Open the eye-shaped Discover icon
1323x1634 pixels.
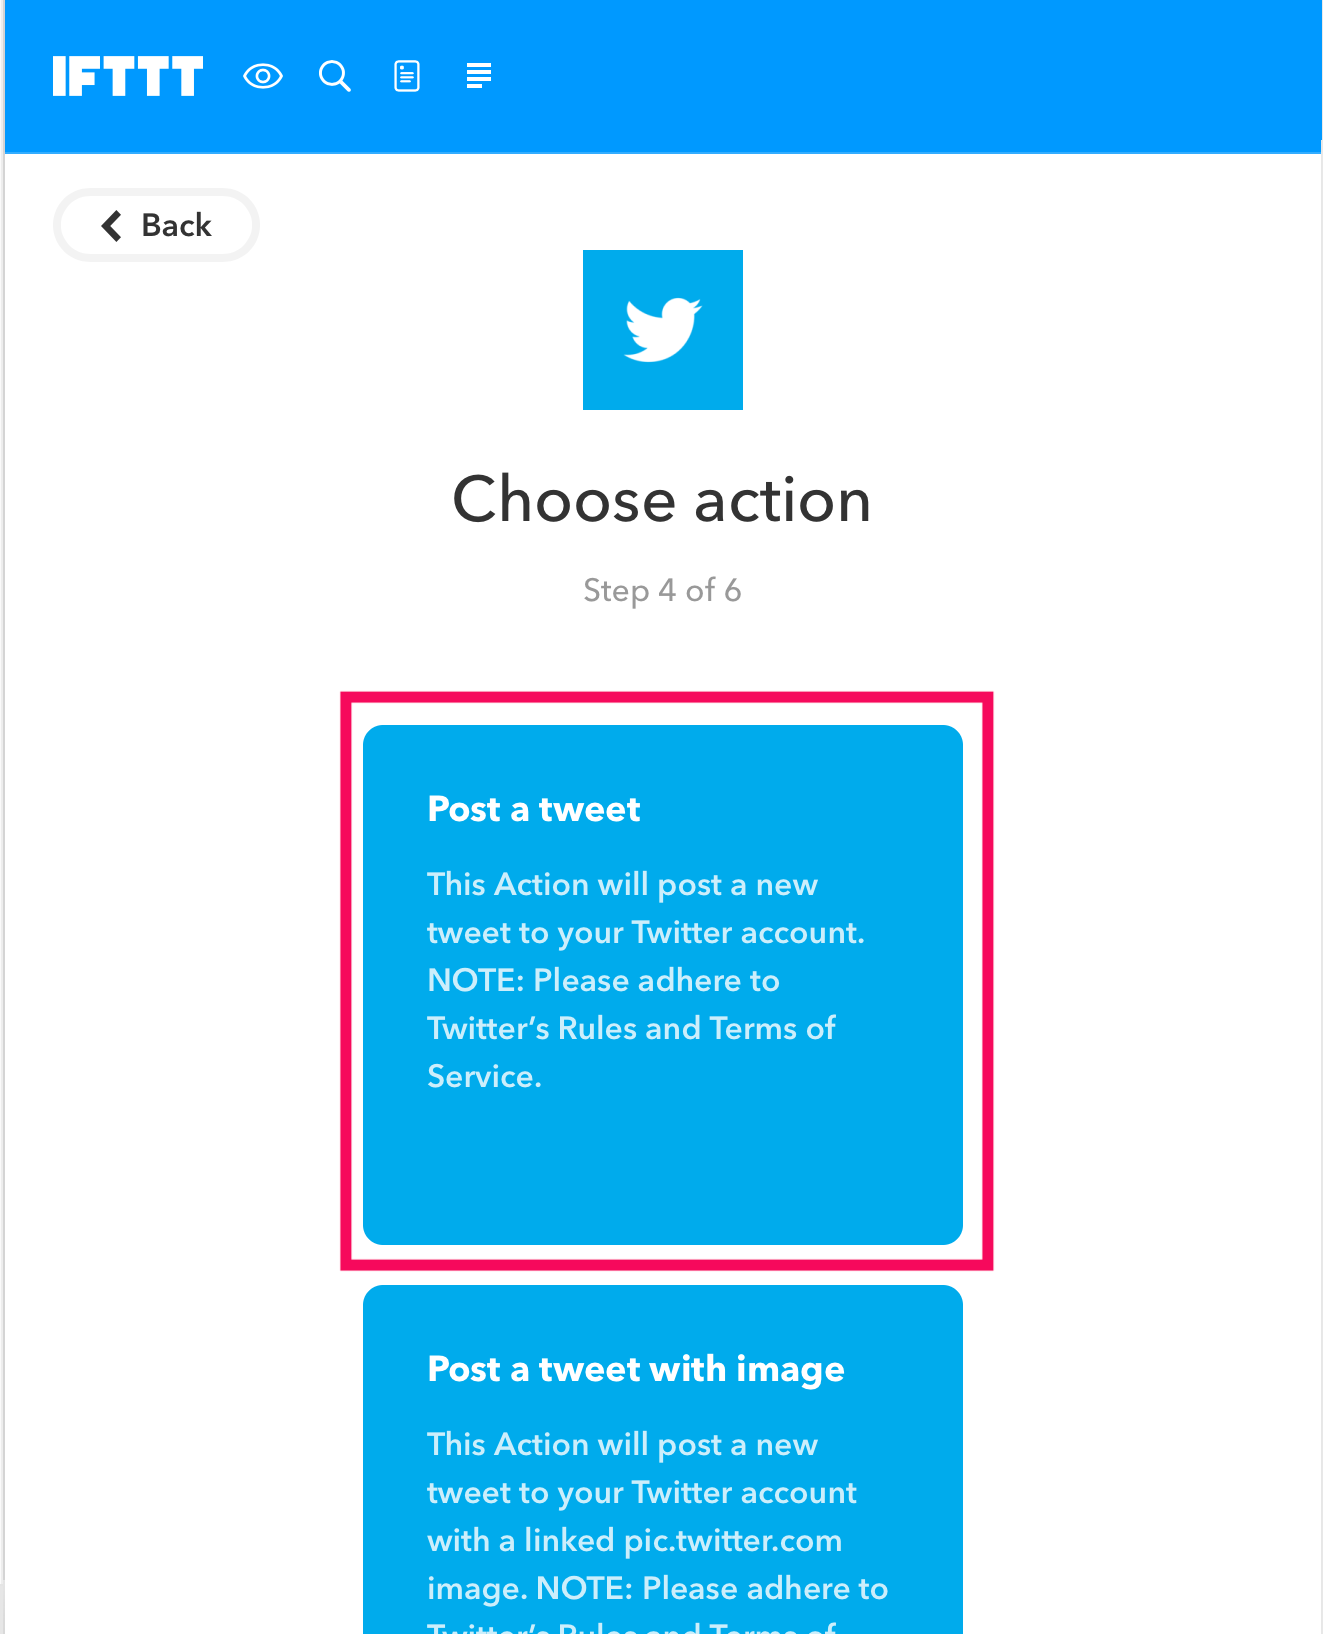(x=263, y=76)
